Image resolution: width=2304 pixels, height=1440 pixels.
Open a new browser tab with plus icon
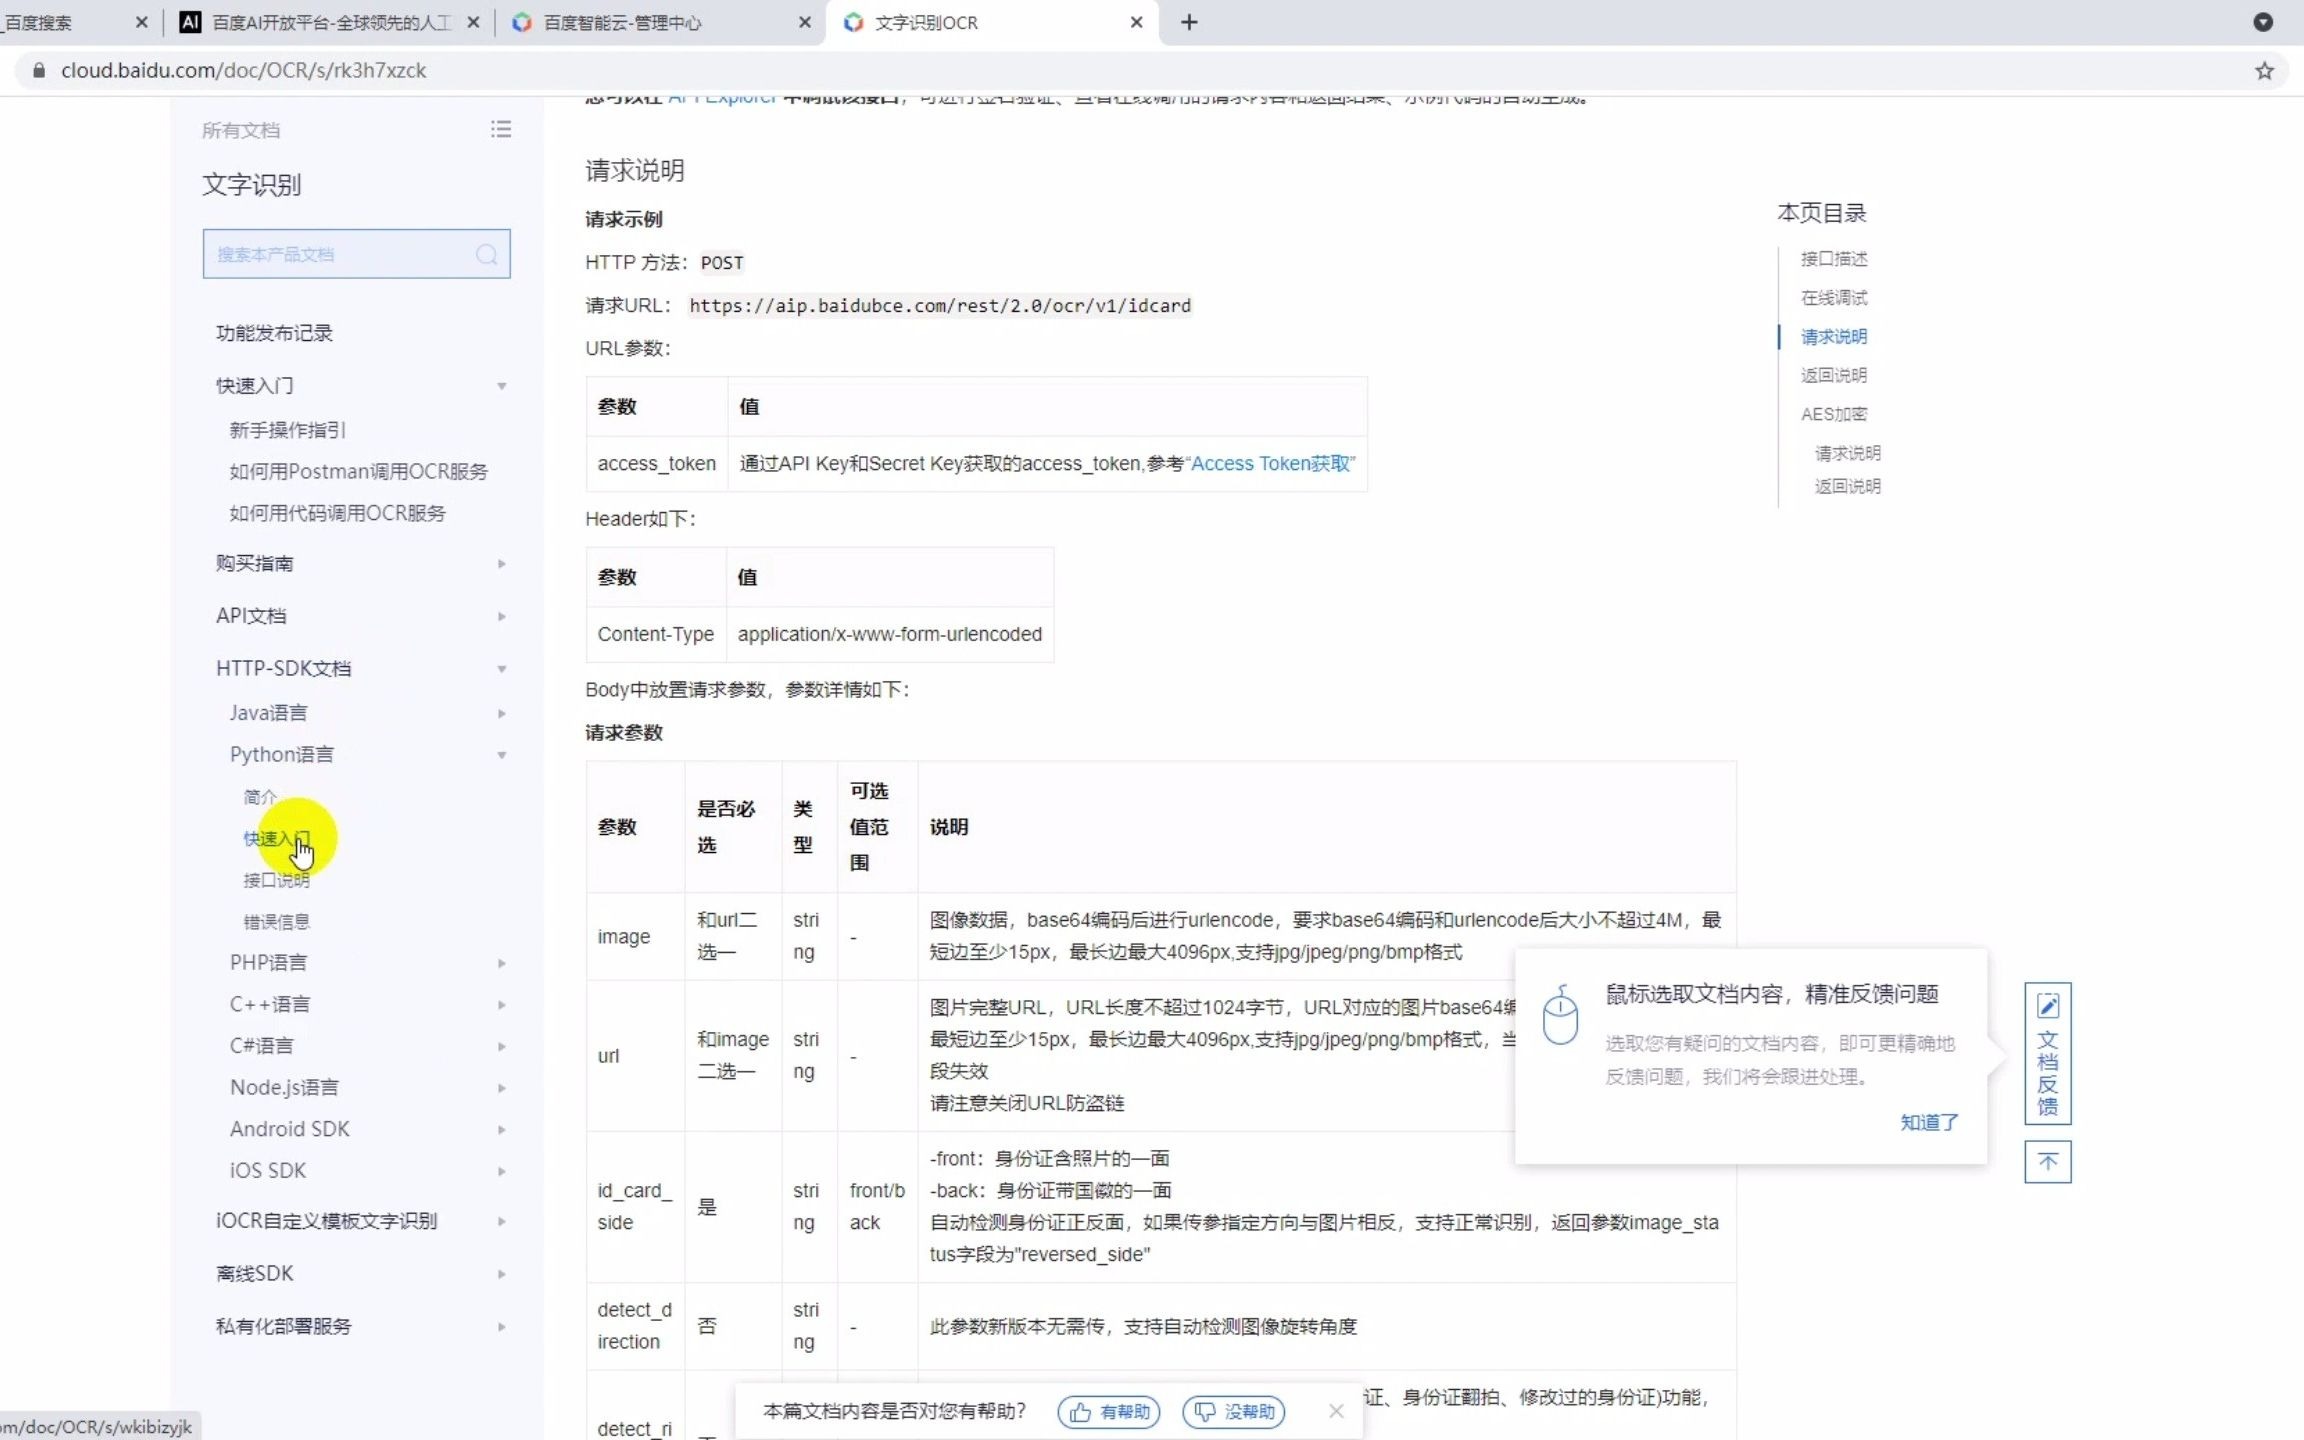[1189, 22]
